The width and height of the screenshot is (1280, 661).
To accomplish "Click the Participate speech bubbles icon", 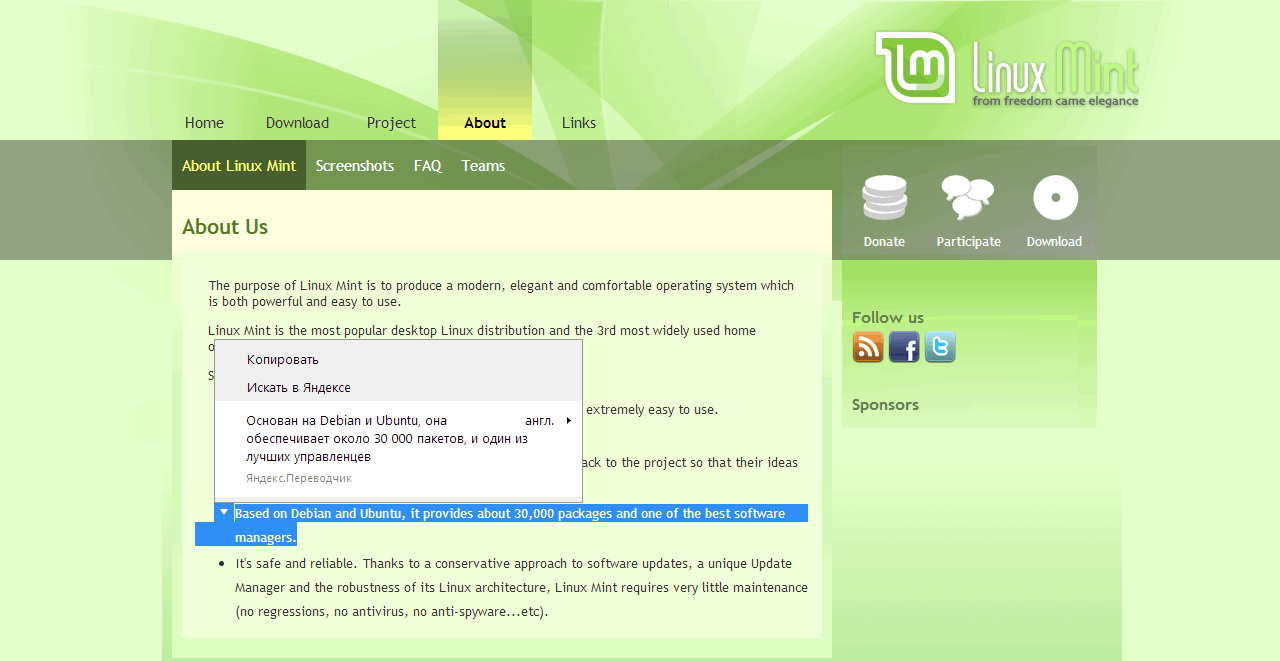I will pos(967,198).
